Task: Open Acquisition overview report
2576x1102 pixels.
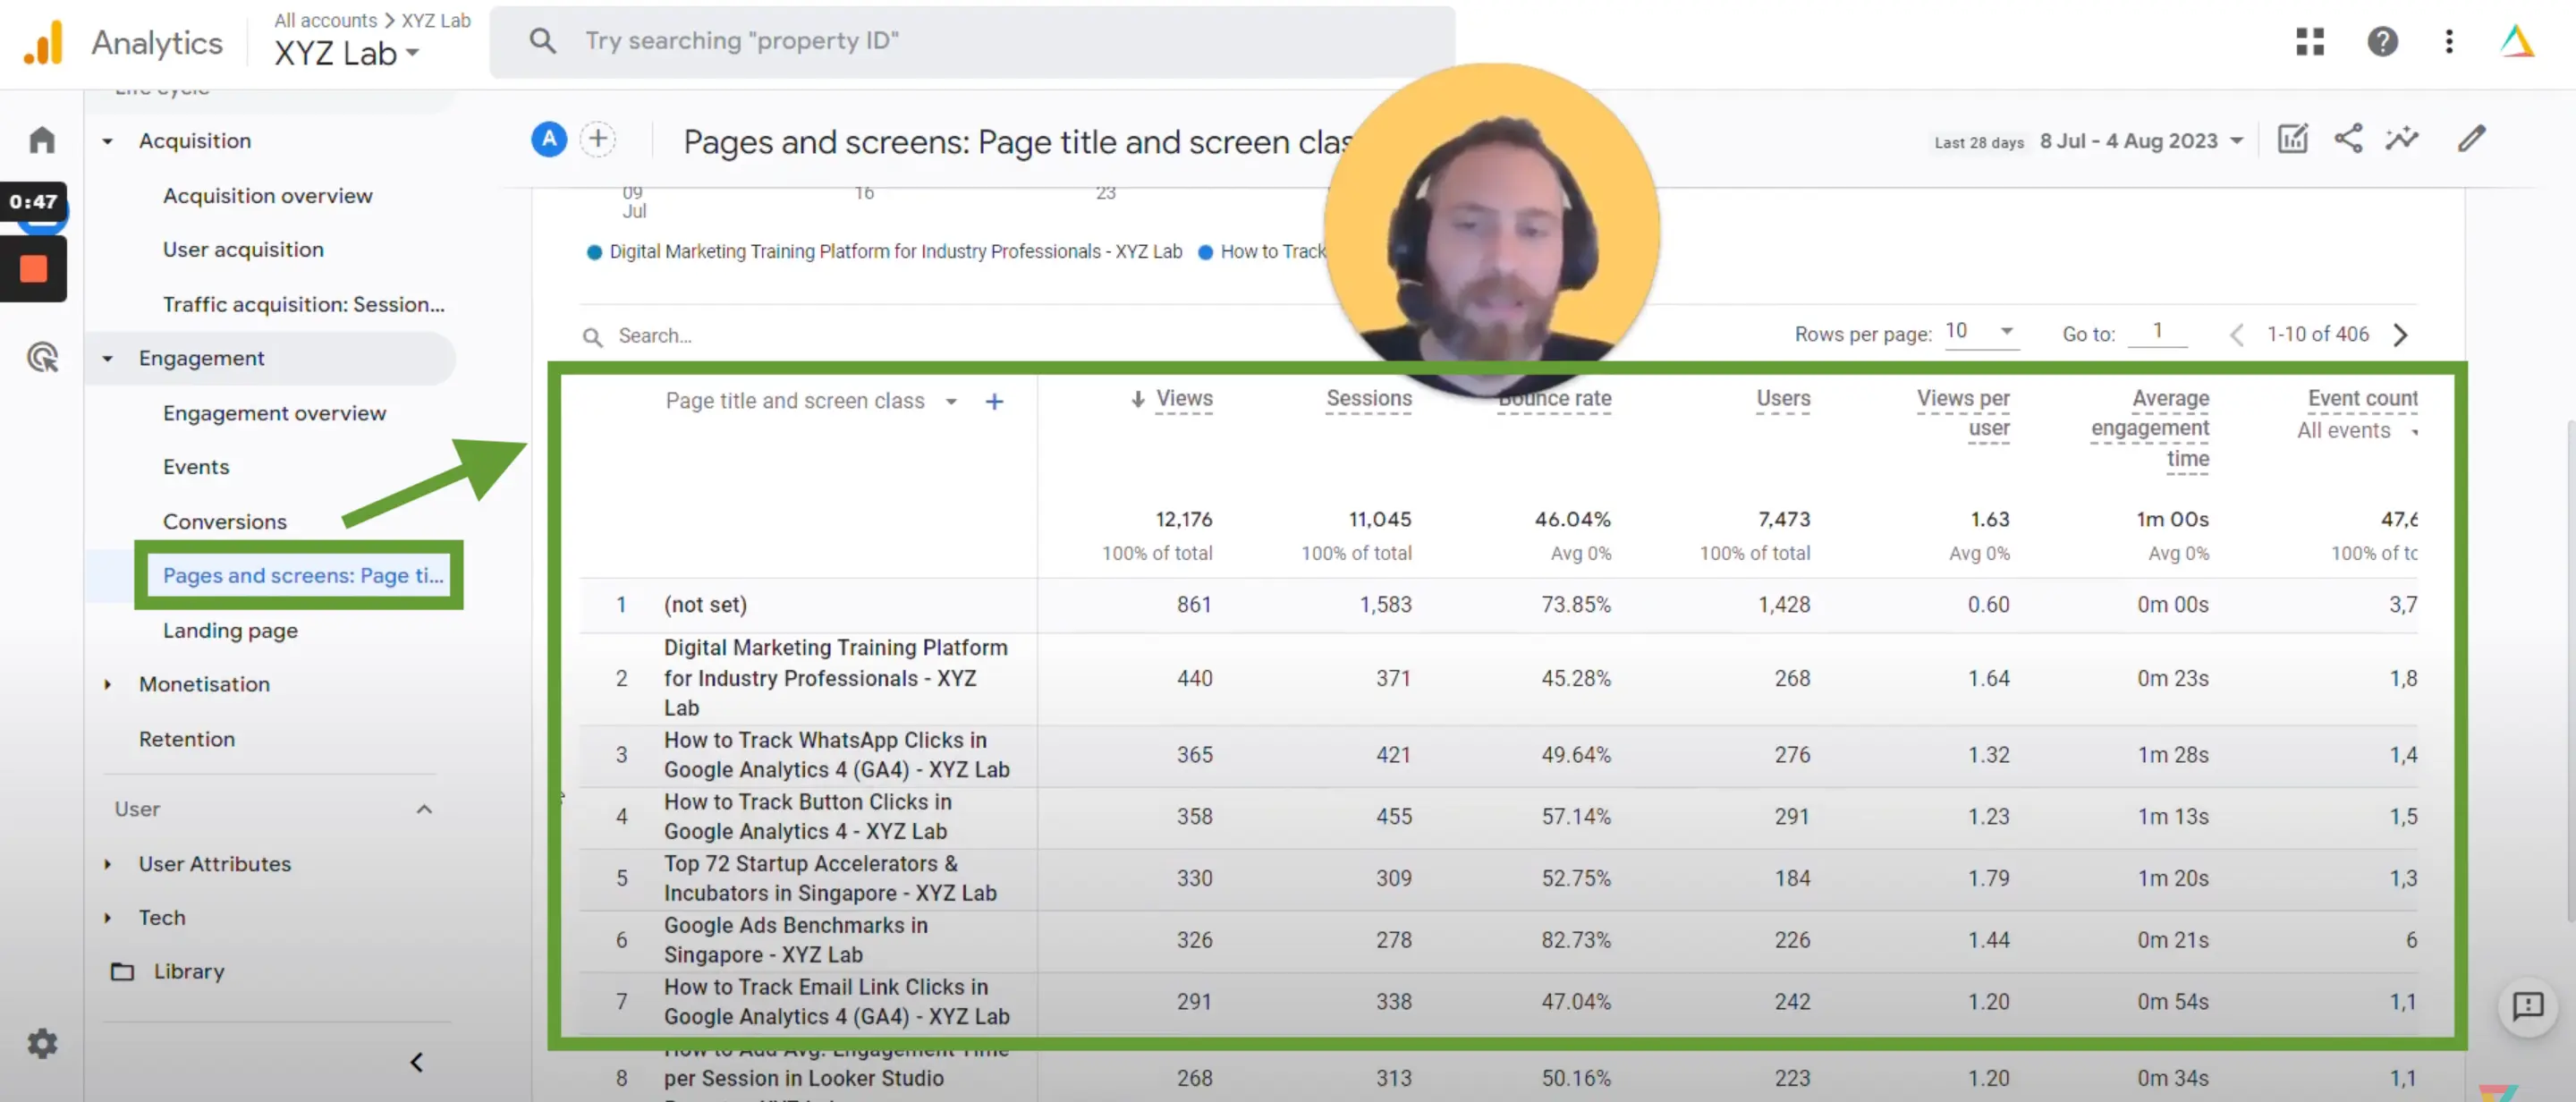Action: (268, 196)
